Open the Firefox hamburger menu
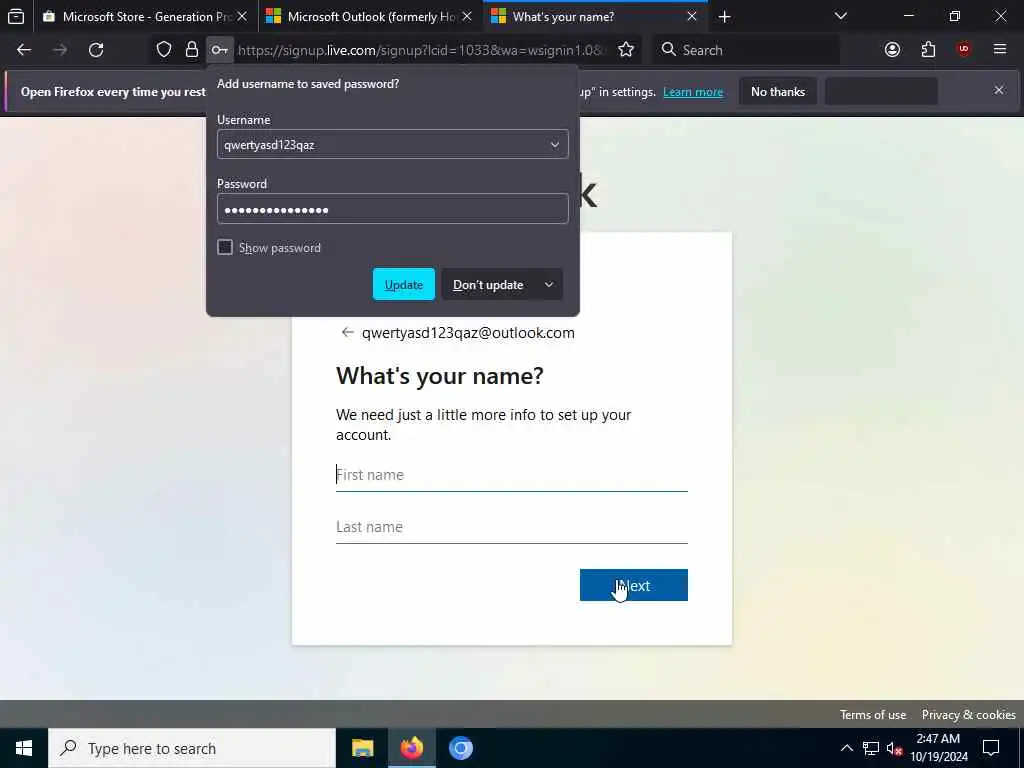 pyautogui.click(x=1000, y=50)
